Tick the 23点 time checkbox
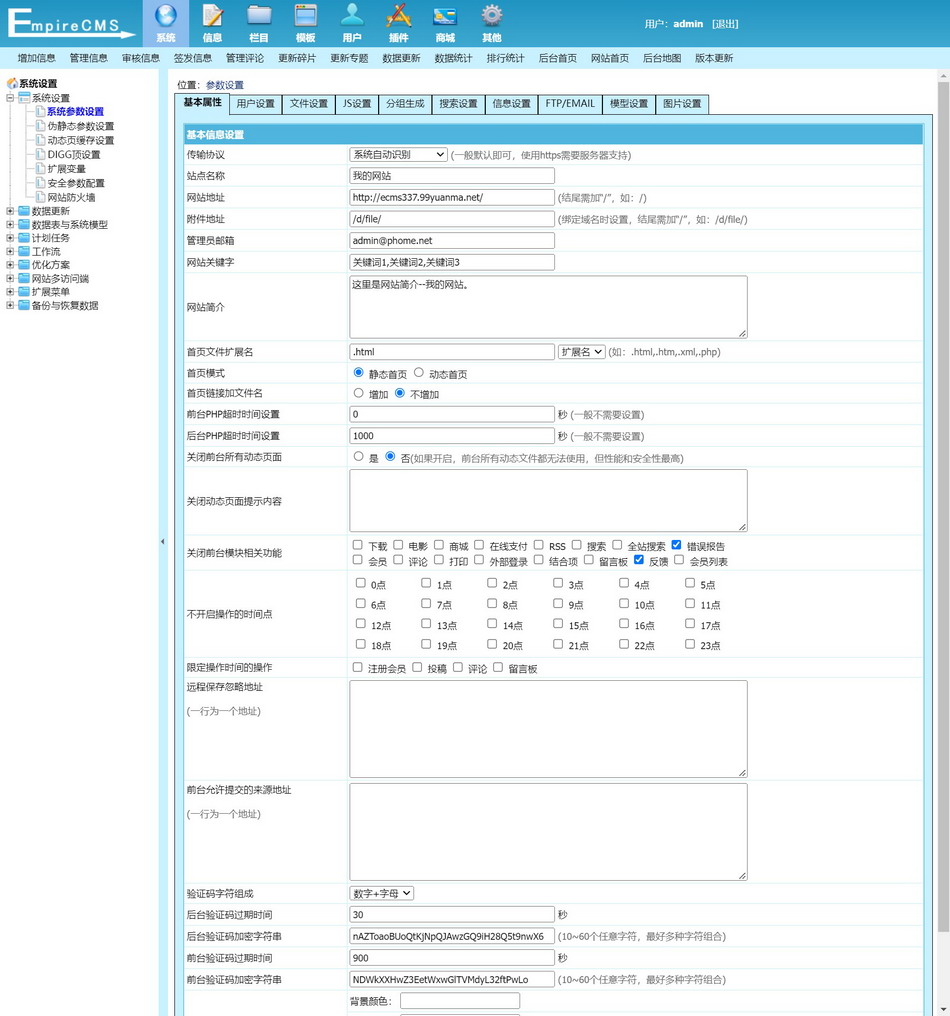The height and width of the screenshot is (1016, 950). point(690,644)
